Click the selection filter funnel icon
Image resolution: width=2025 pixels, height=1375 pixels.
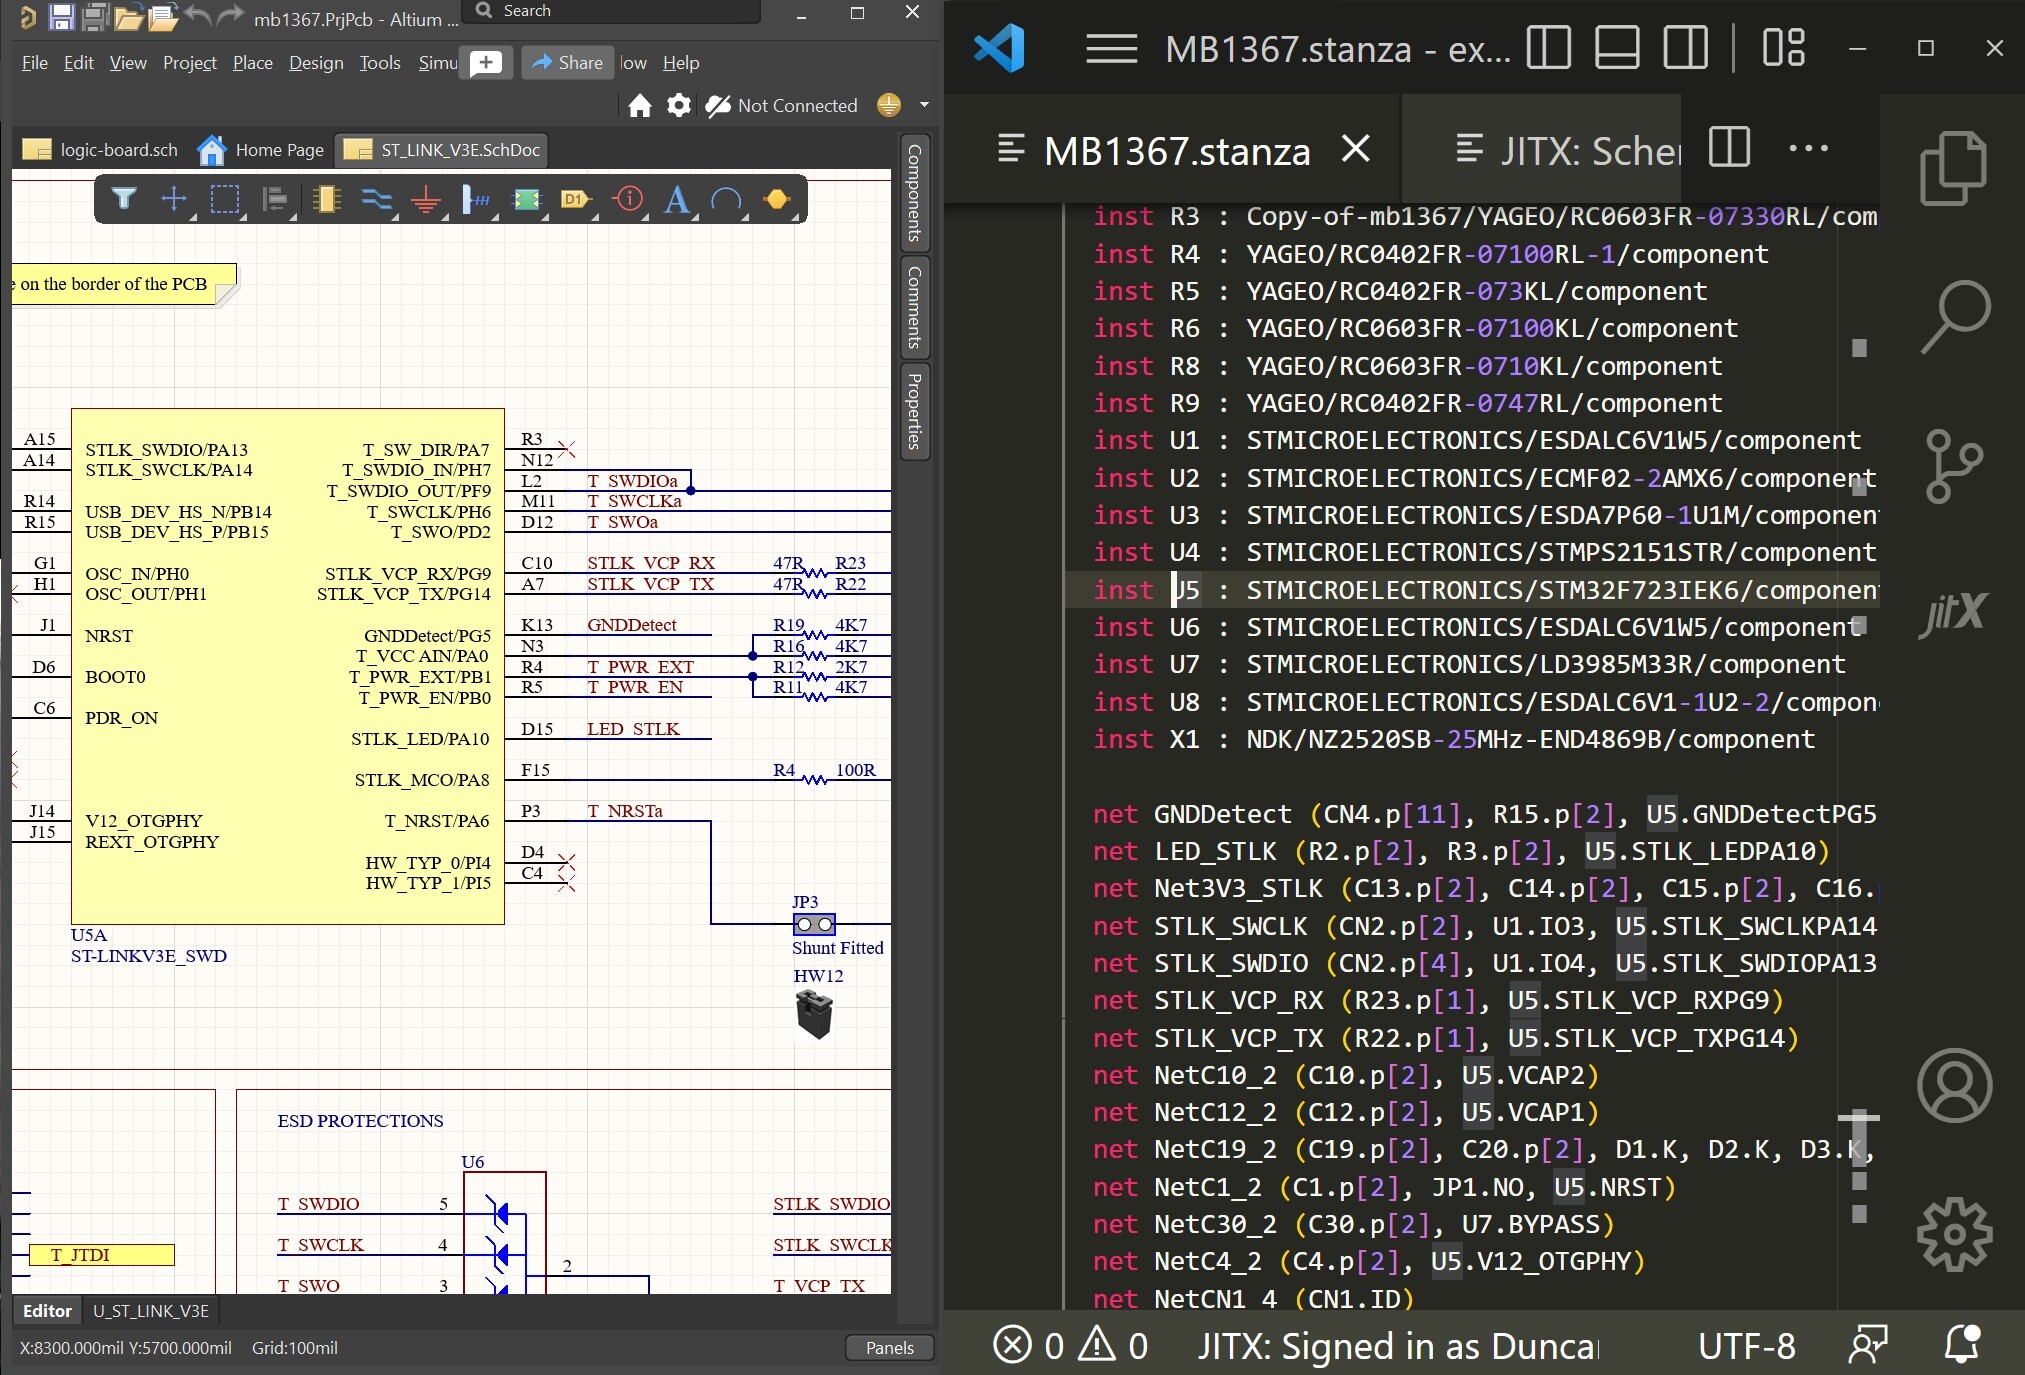(x=124, y=200)
